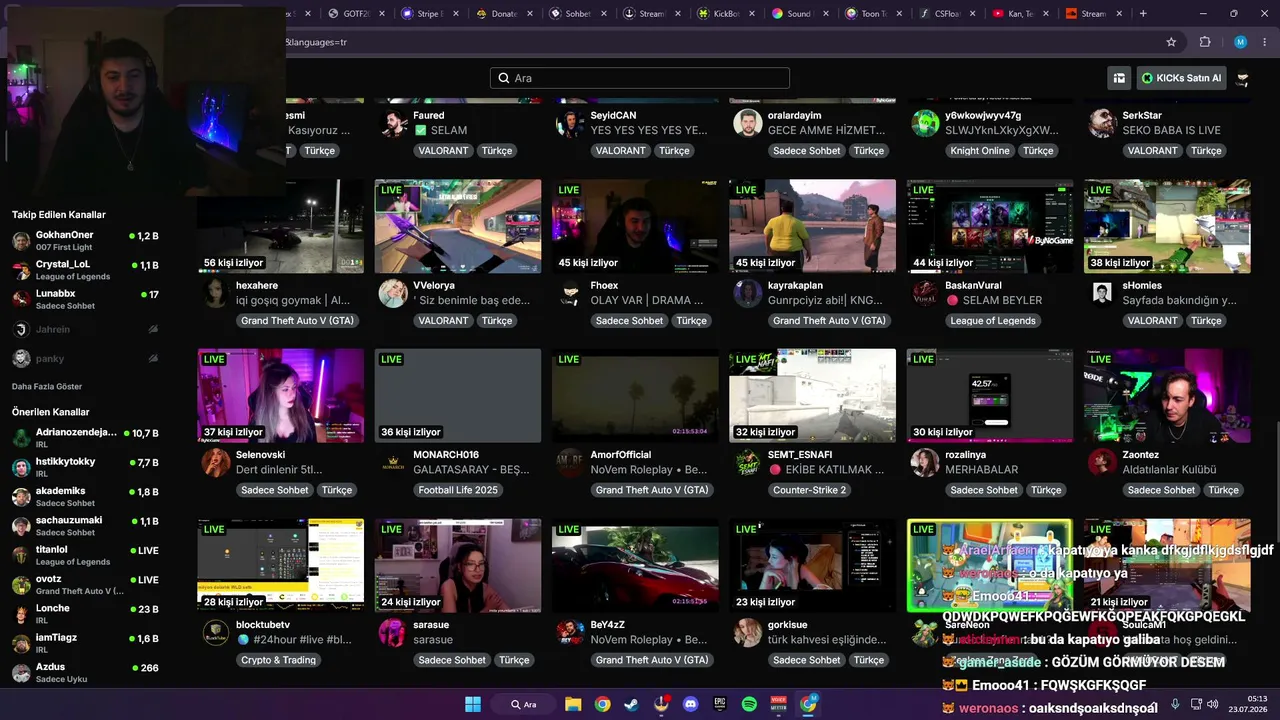Bookmark this page with the star icon
This screenshot has height=720, width=1280.
click(1171, 42)
